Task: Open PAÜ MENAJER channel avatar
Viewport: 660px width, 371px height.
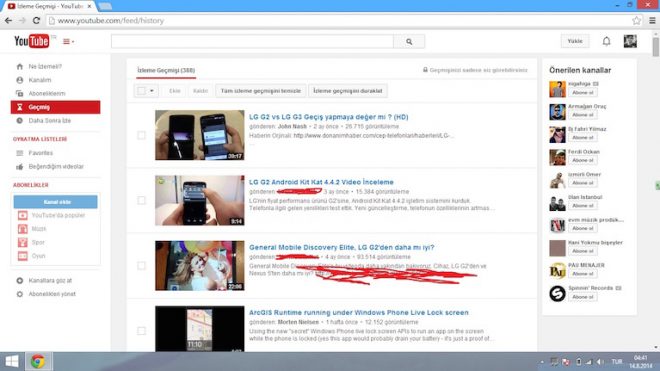Action: 557,271
